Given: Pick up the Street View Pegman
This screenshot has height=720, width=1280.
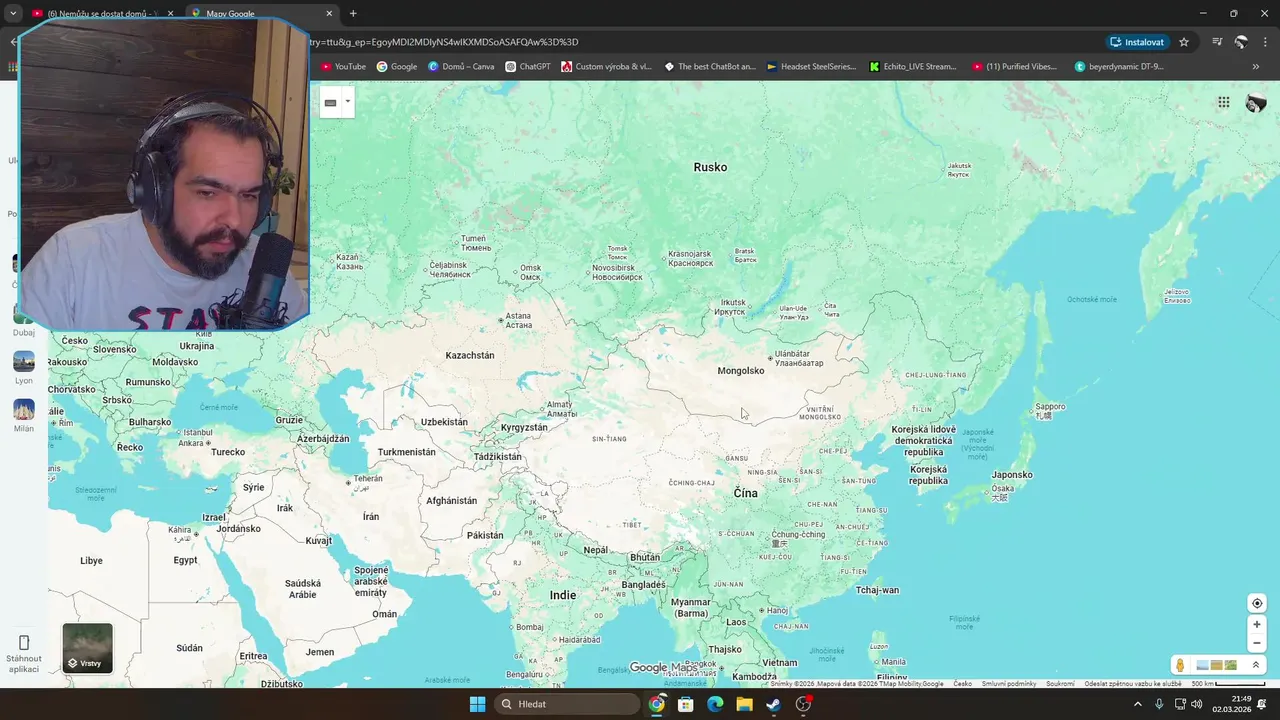Looking at the screenshot, I should pyautogui.click(x=1180, y=665).
